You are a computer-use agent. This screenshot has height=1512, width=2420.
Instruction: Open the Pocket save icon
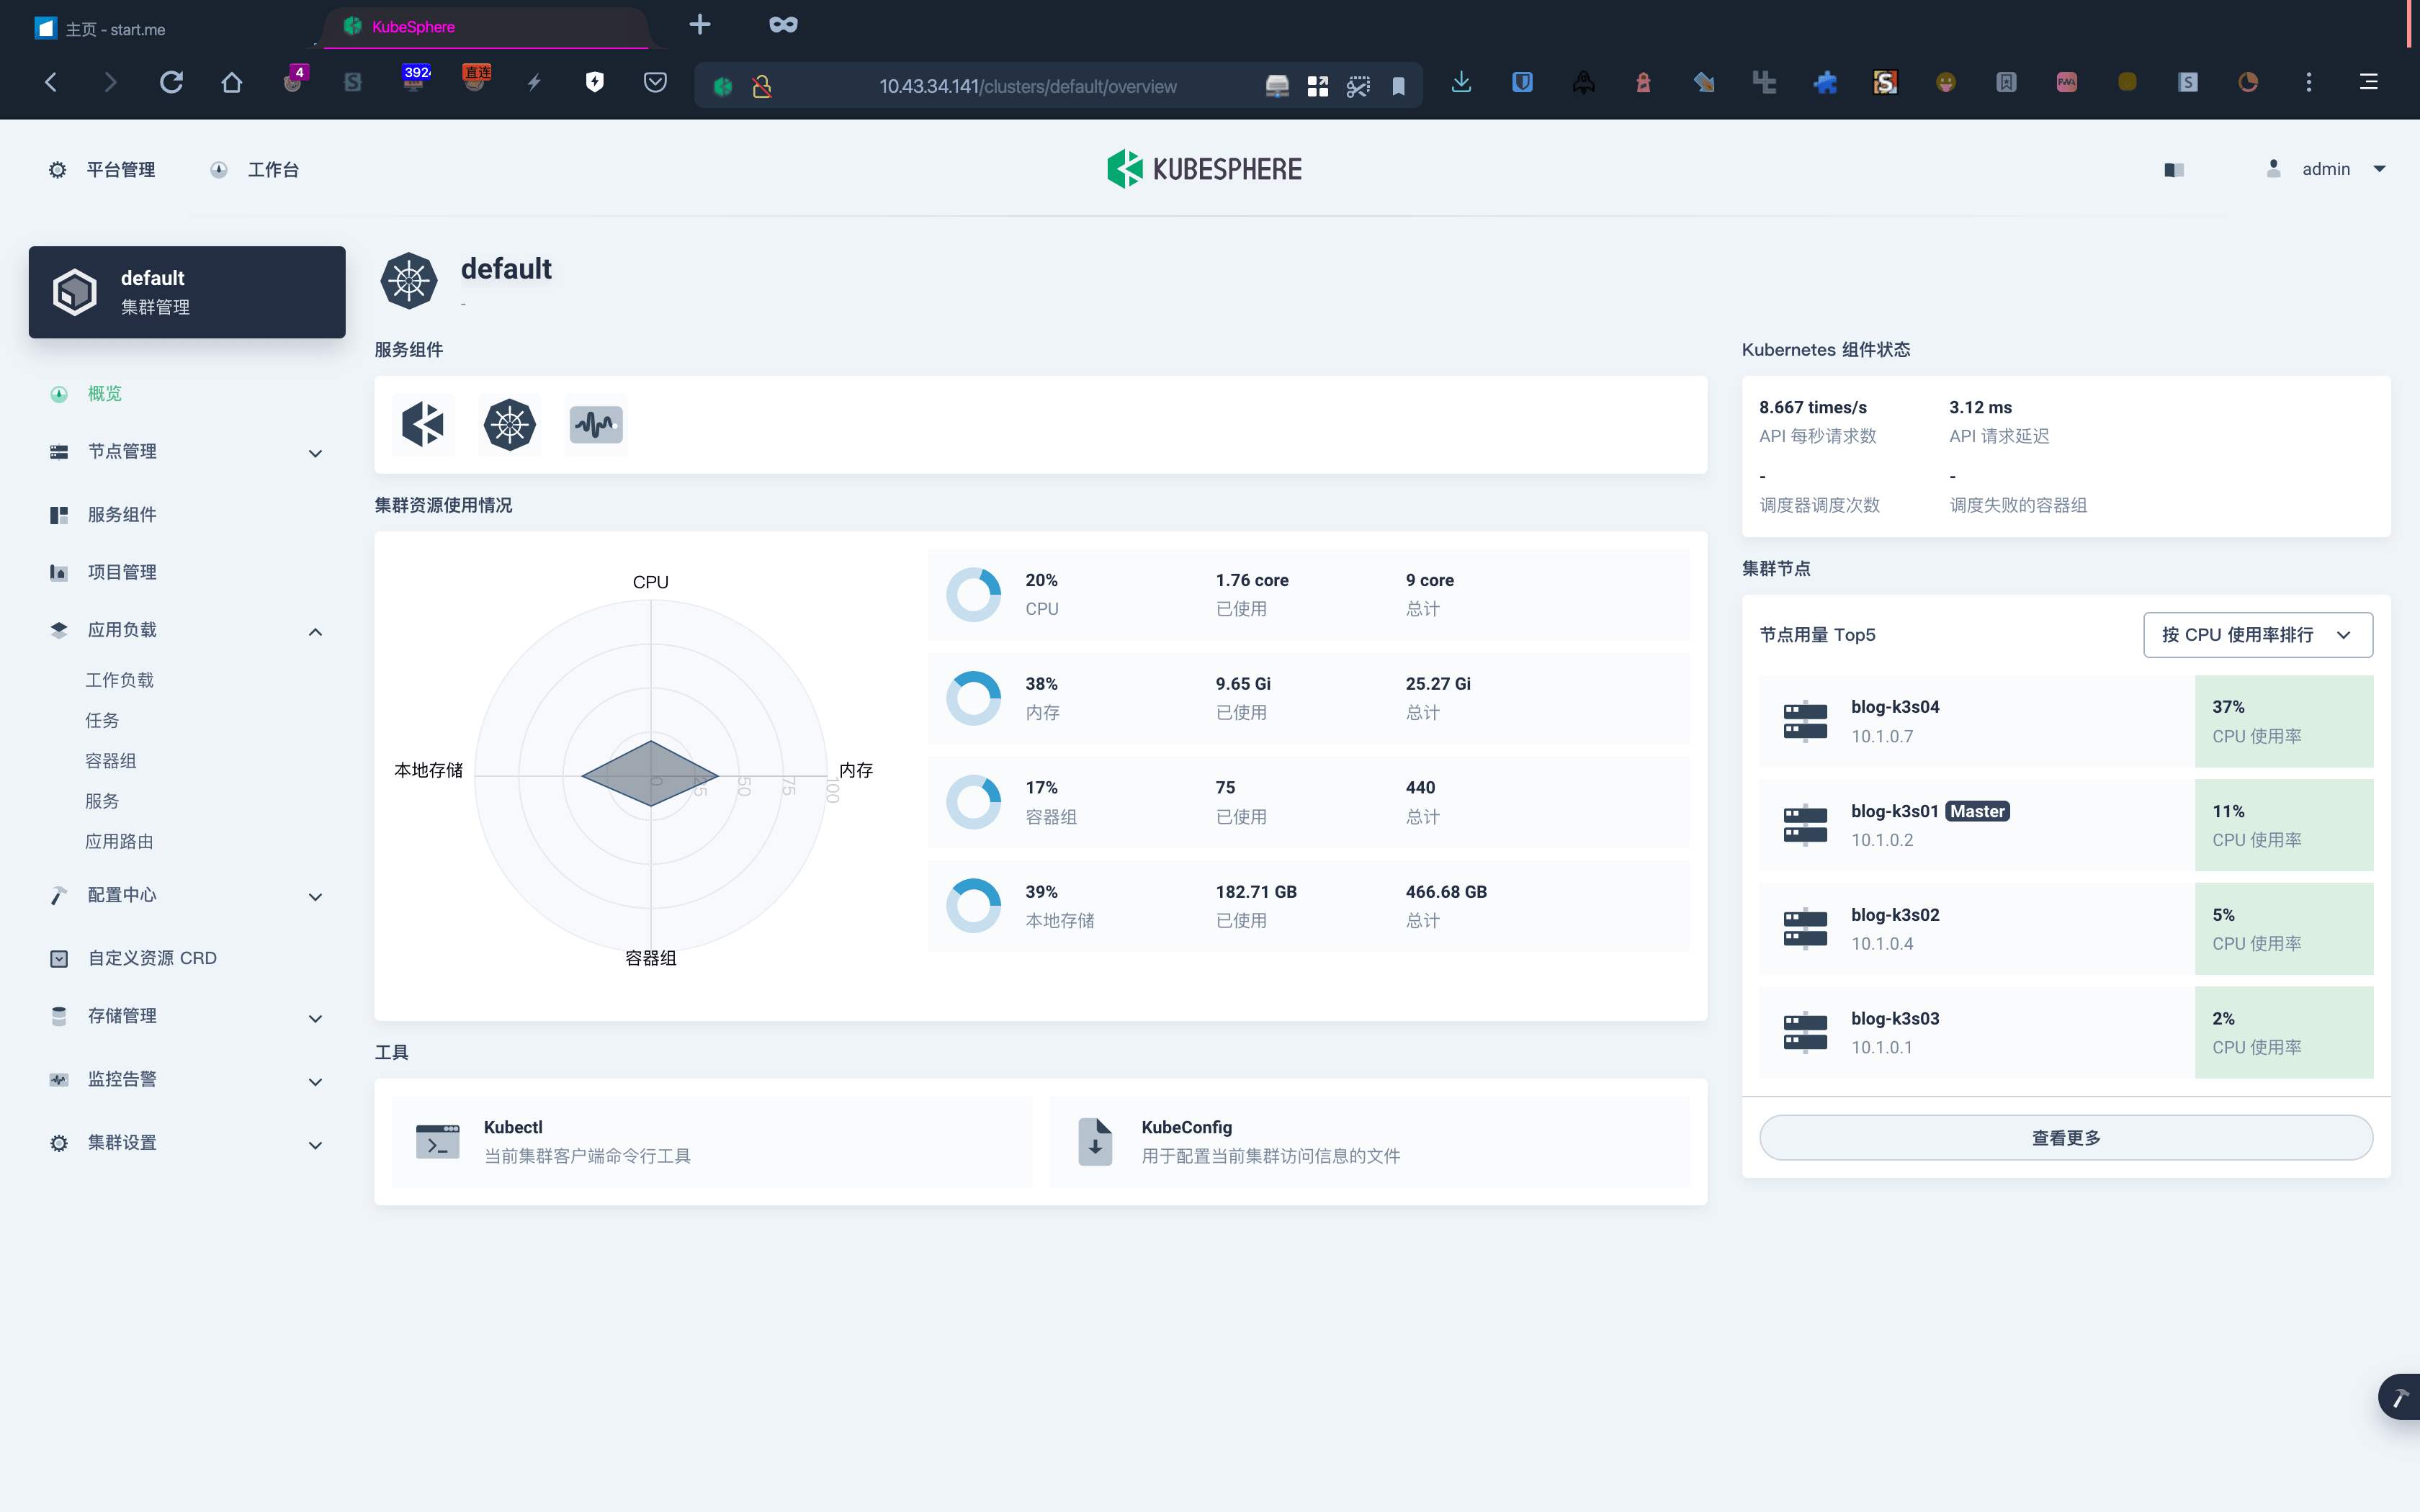(655, 82)
